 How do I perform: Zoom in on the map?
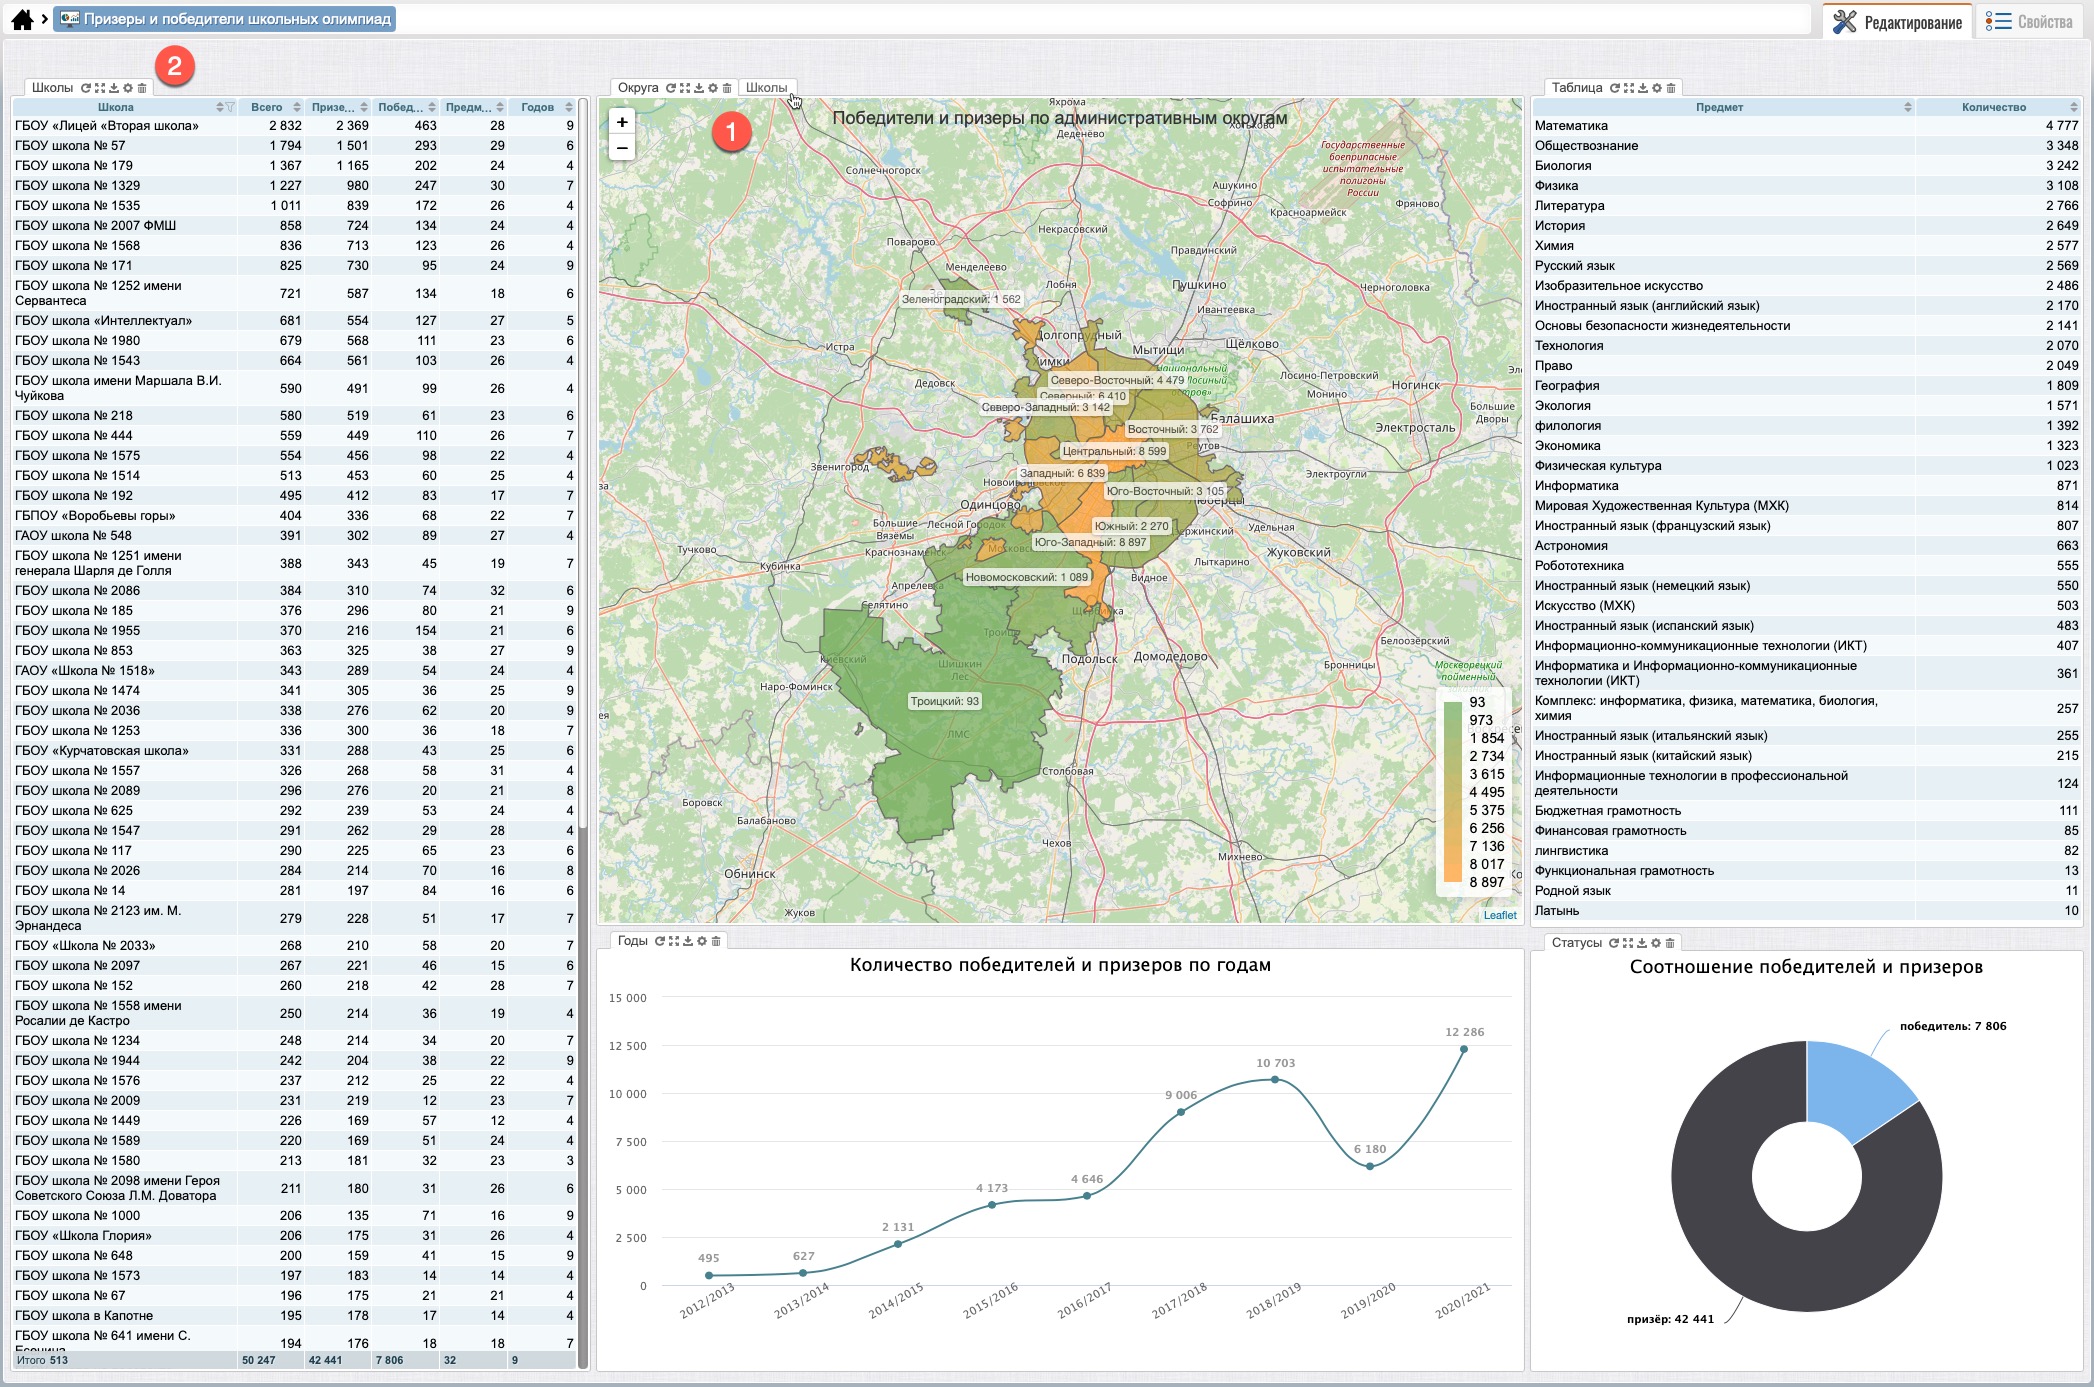[622, 122]
